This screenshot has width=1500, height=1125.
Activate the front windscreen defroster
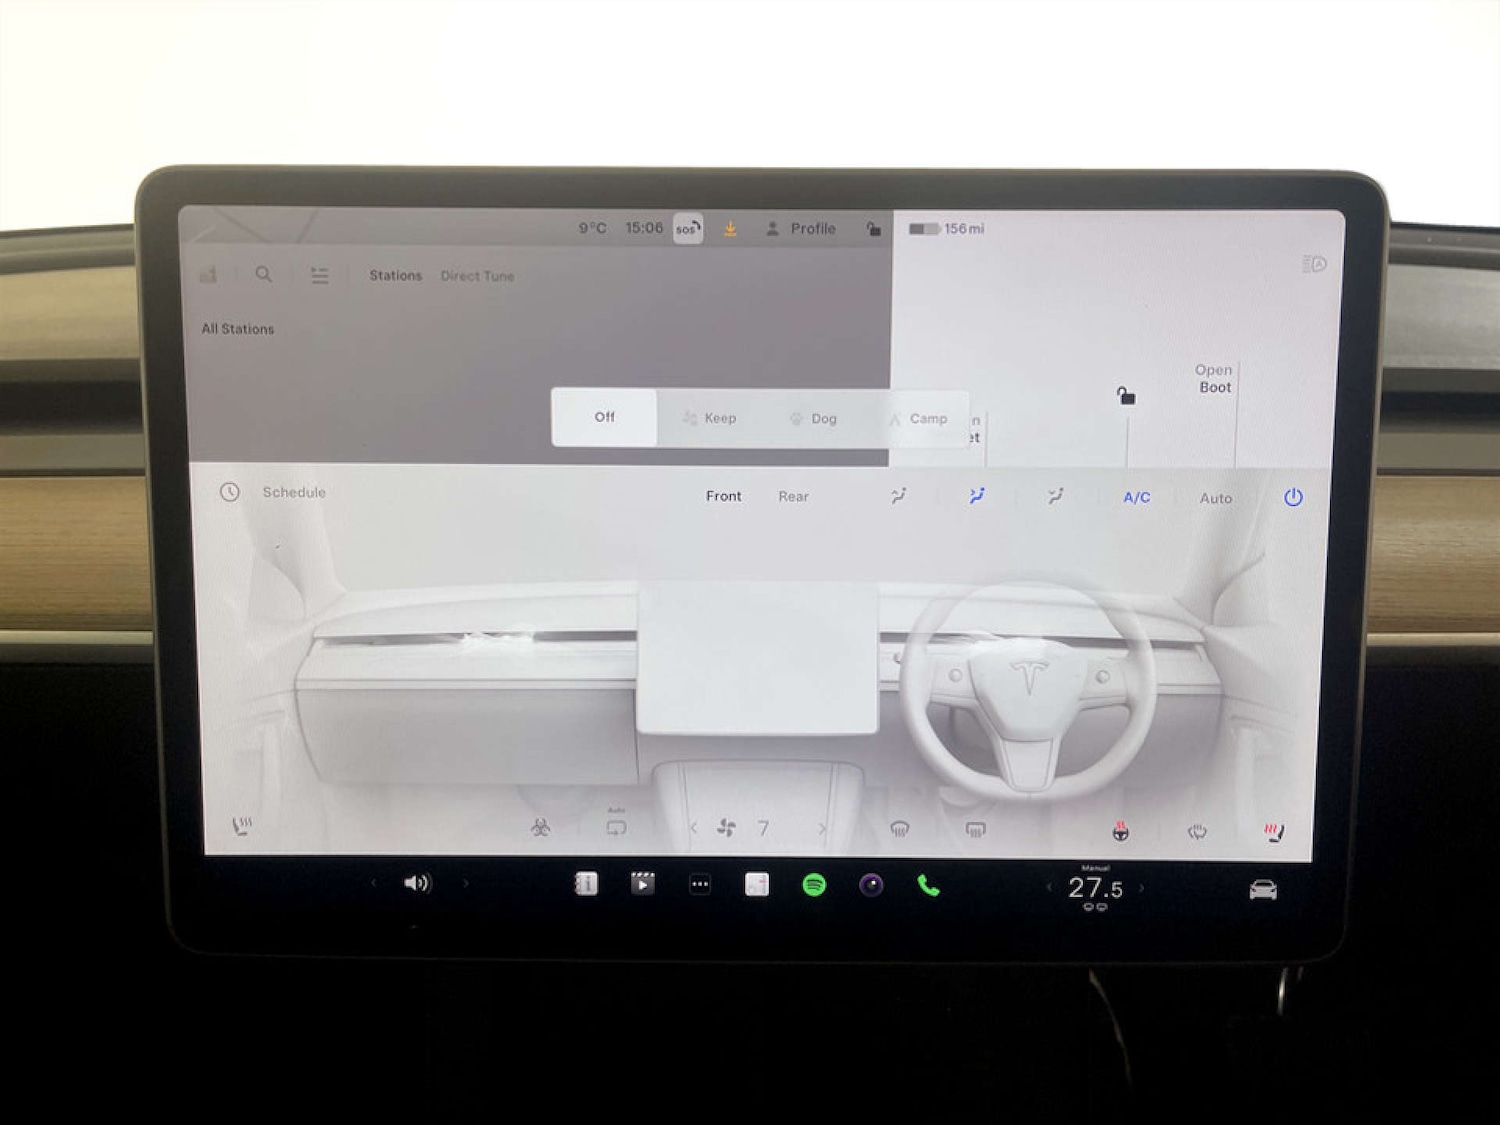point(901,827)
